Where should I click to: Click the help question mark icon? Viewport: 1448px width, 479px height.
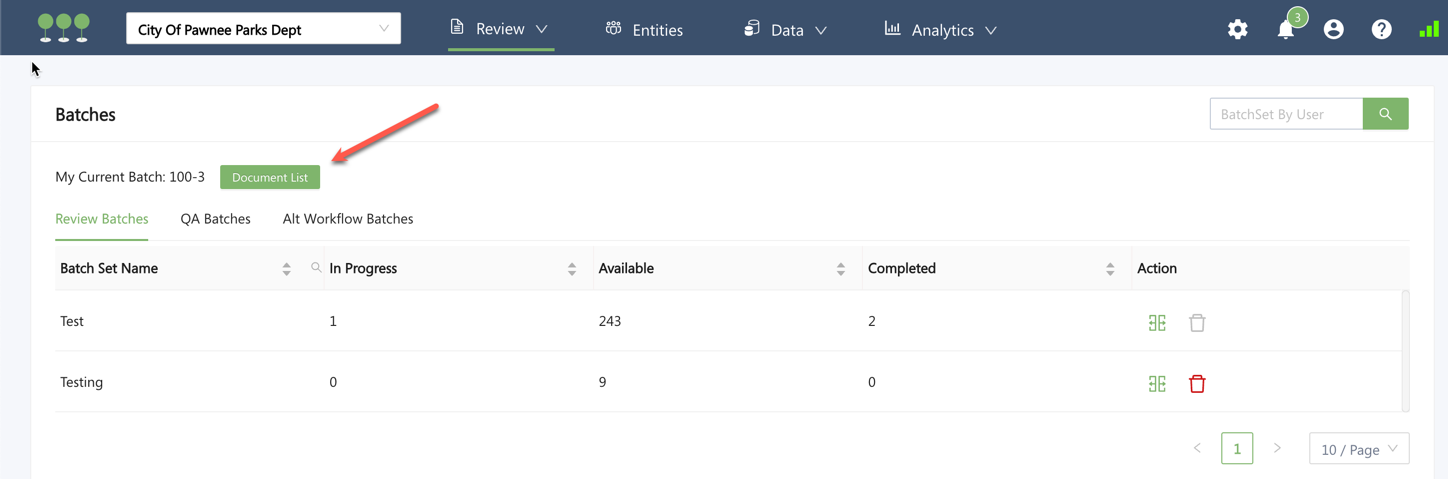(x=1381, y=30)
